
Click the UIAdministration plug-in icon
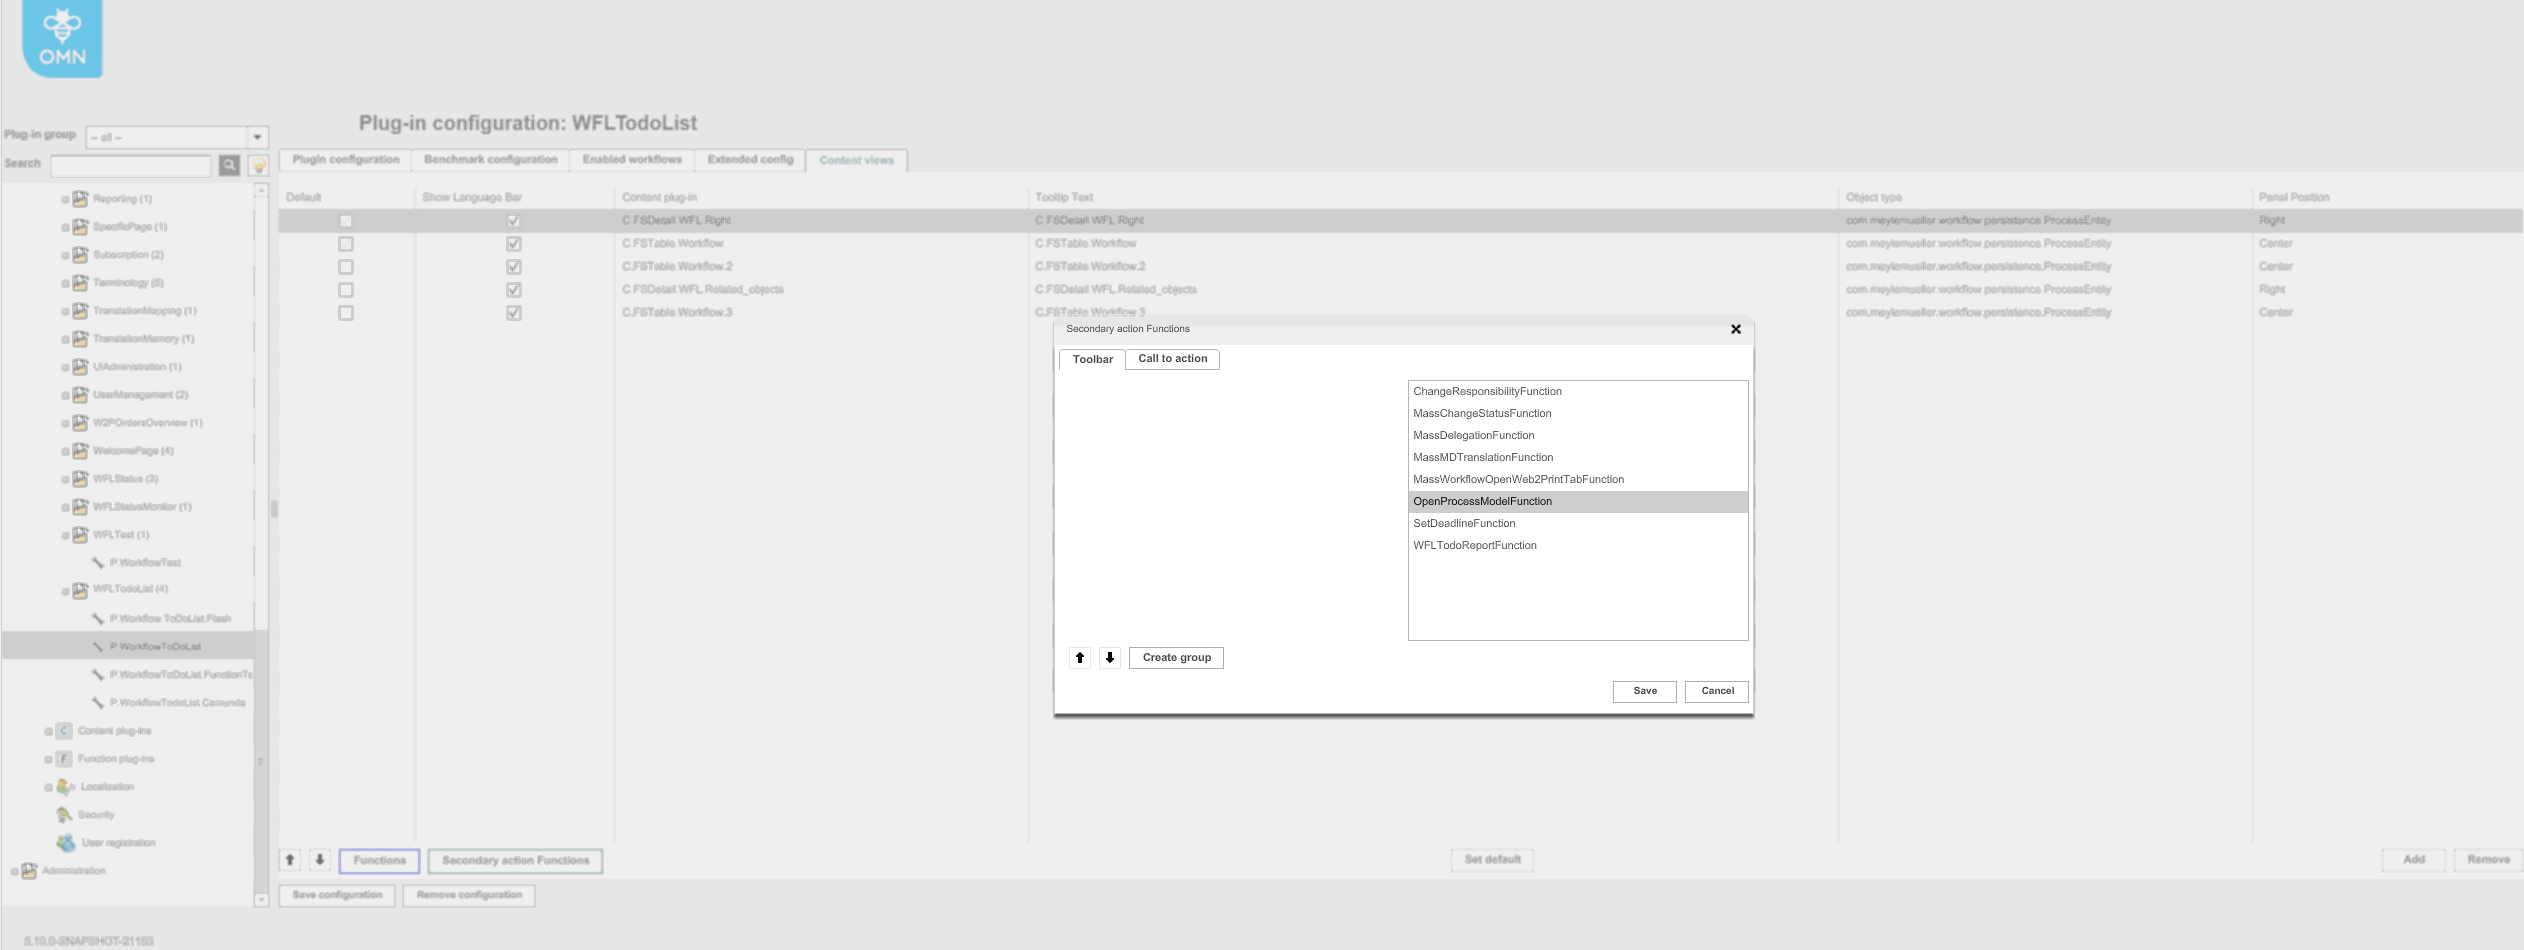tap(80, 367)
